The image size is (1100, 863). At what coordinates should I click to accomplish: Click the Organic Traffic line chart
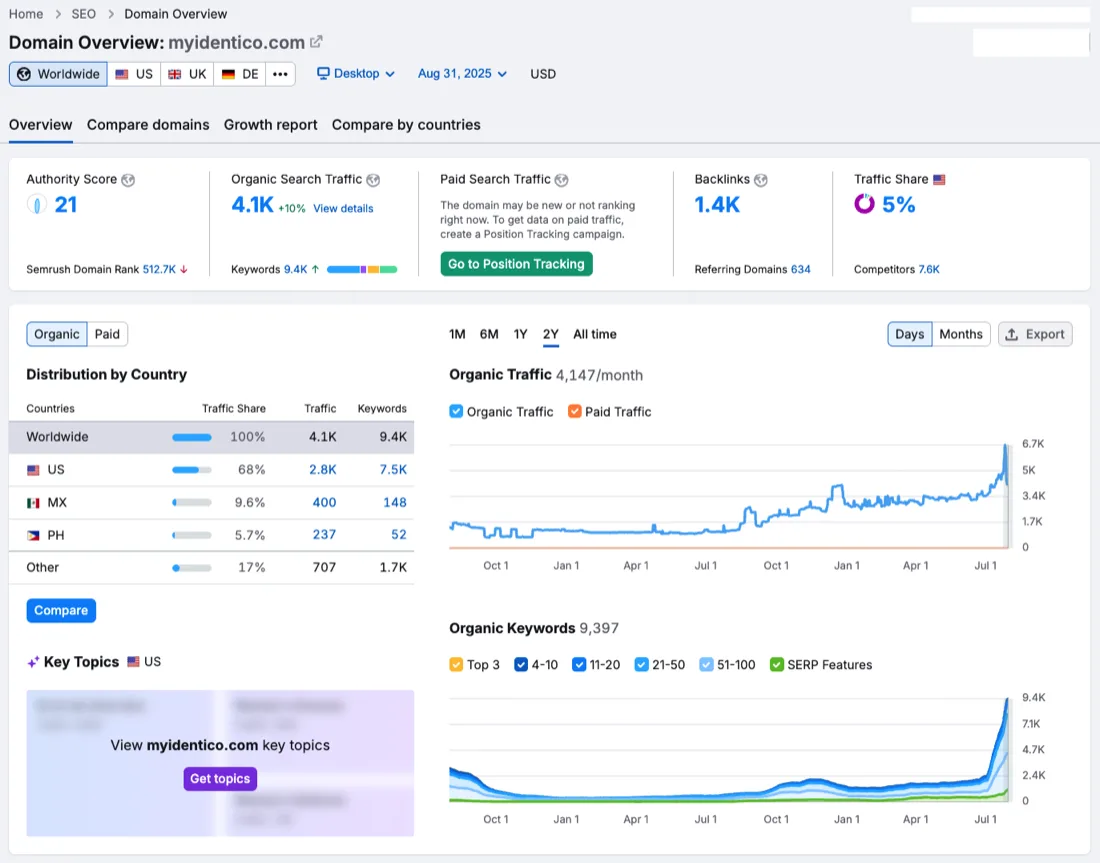(729, 495)
